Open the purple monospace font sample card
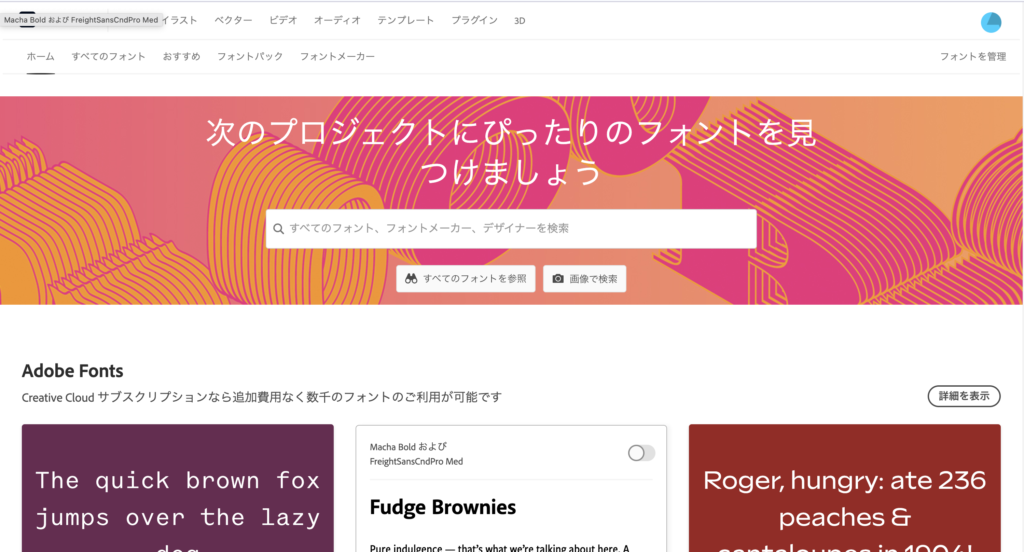The image size is (1024, 552). 178,488
